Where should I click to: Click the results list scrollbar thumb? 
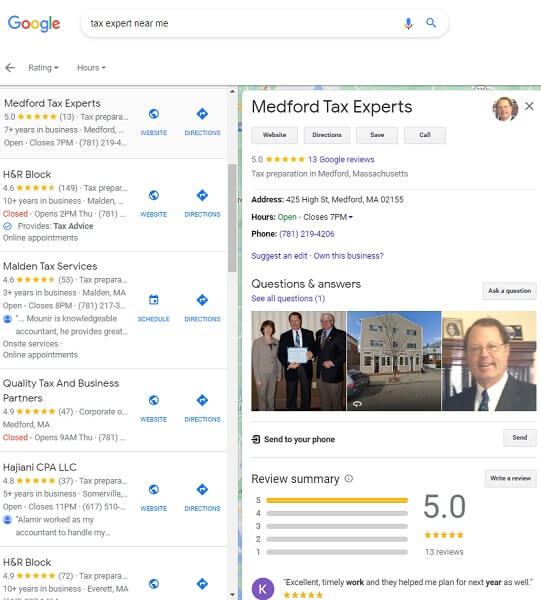coord(232,218)
